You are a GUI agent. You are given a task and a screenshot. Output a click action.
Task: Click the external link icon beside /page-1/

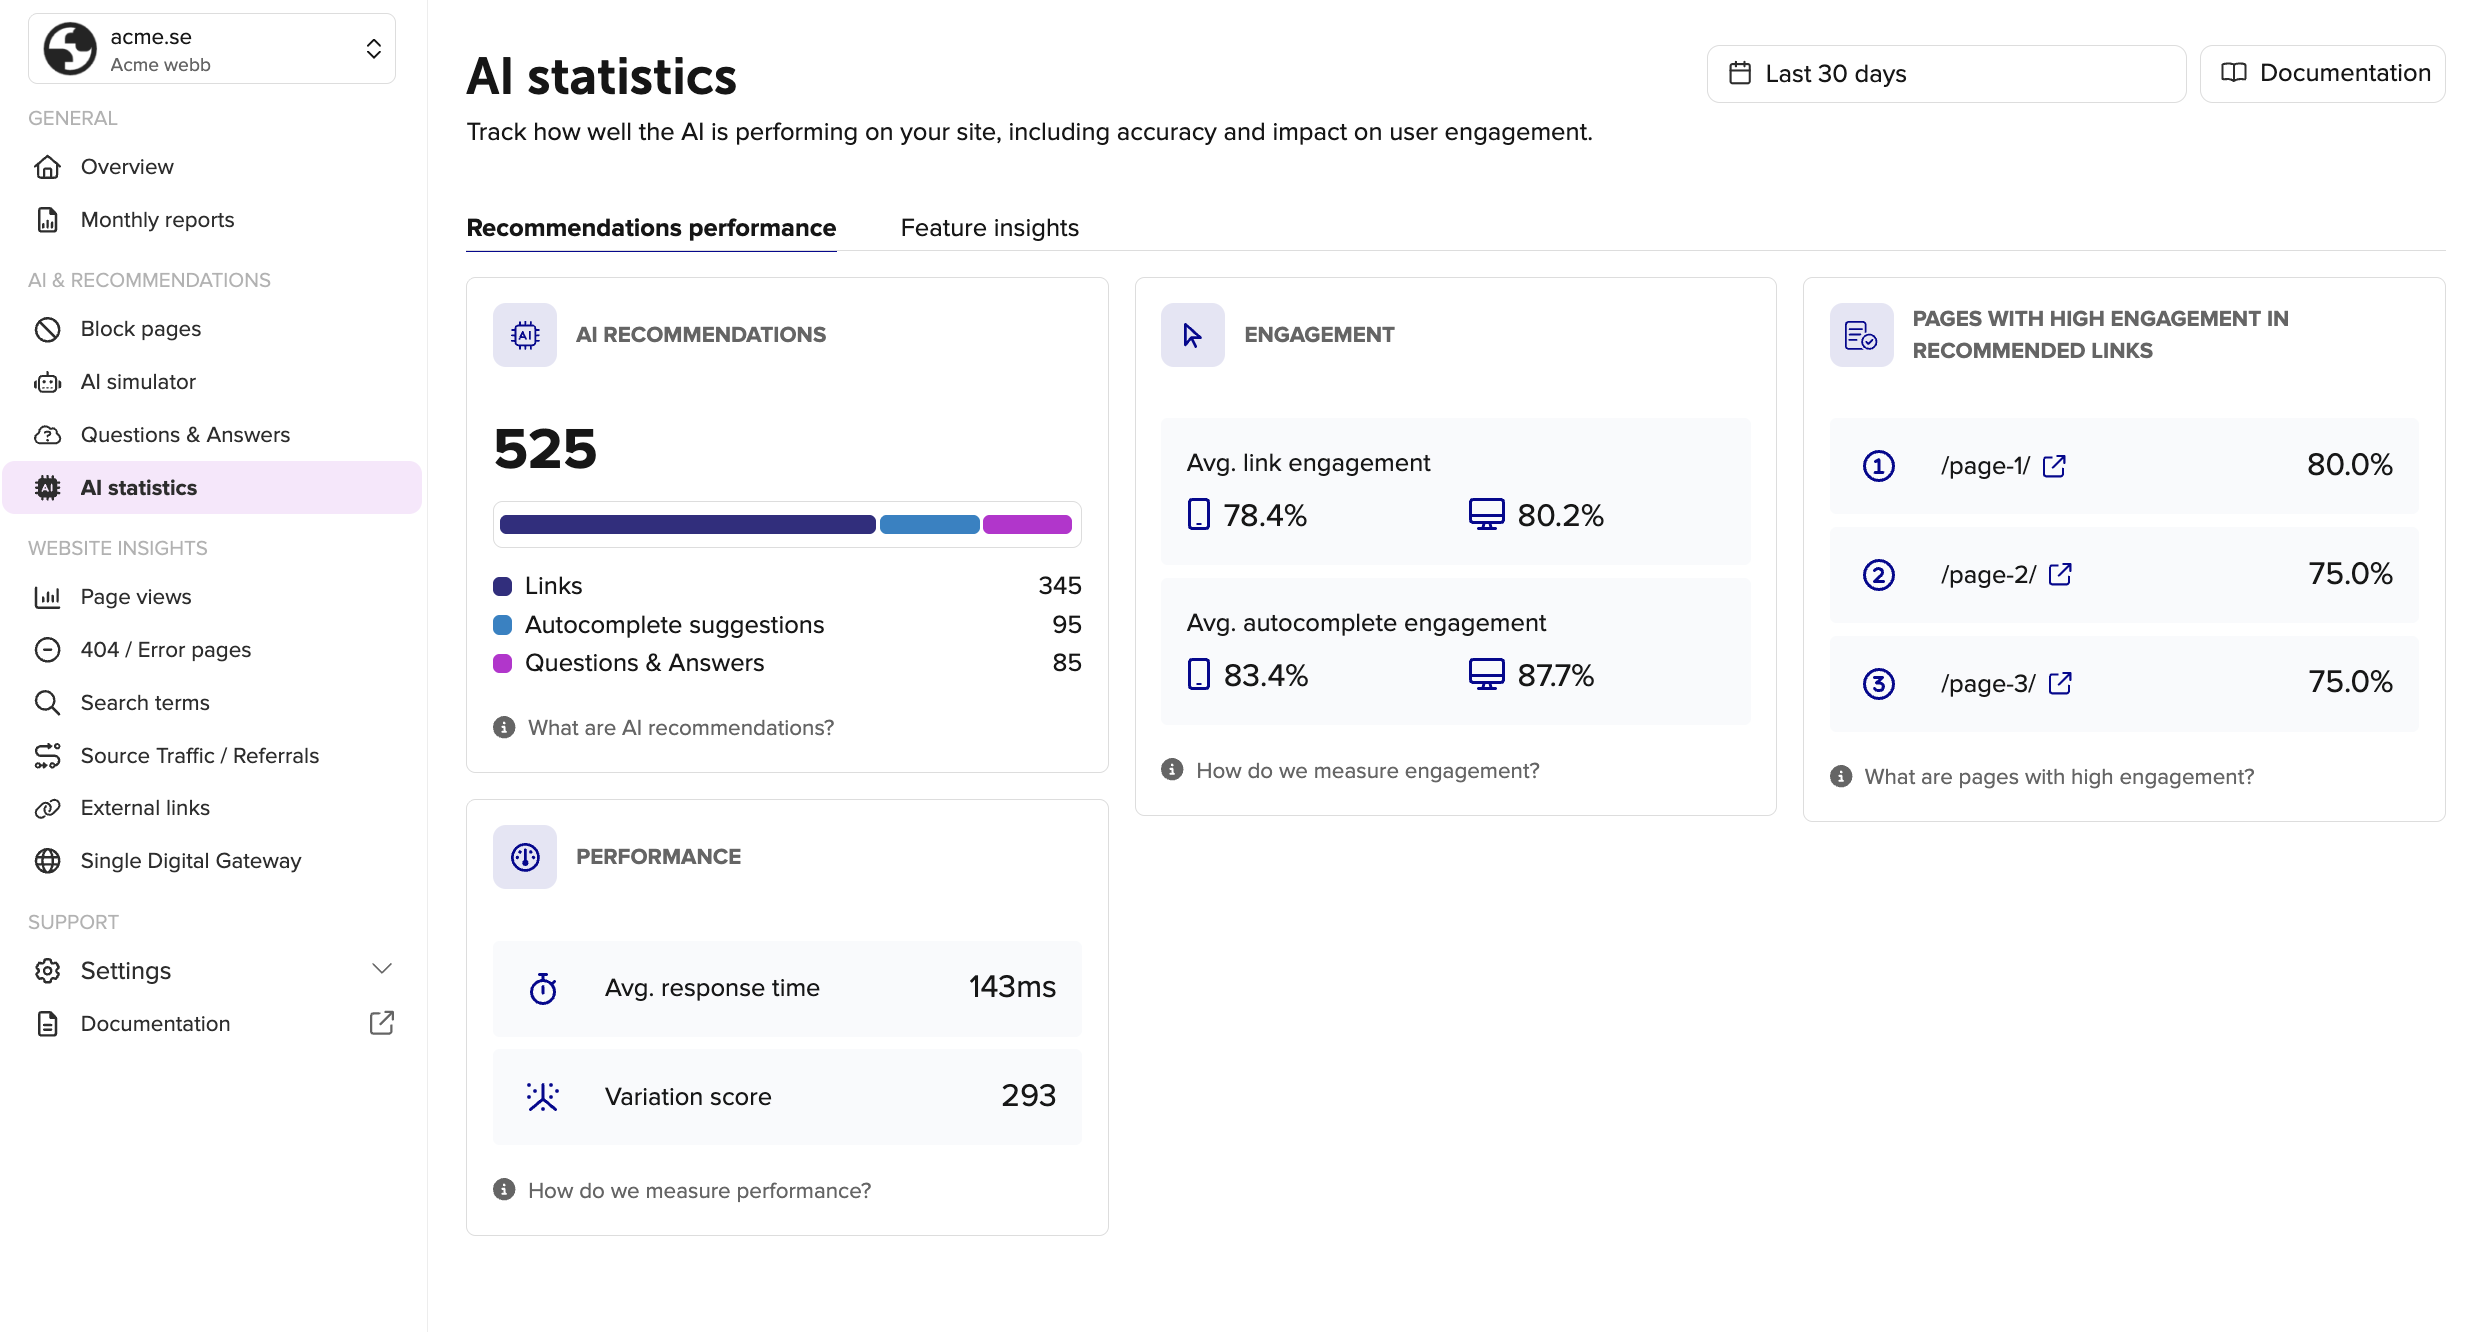point(2055,465)
